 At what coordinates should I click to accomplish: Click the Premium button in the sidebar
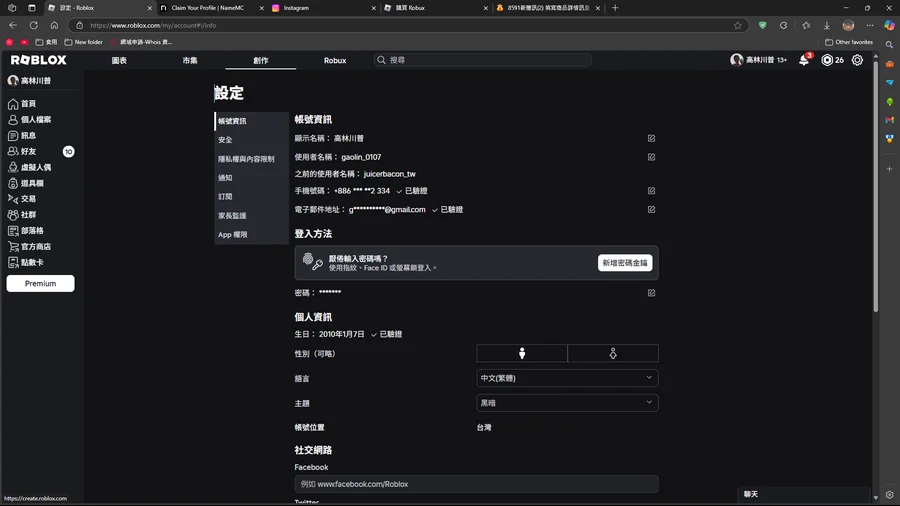point(40,284)
